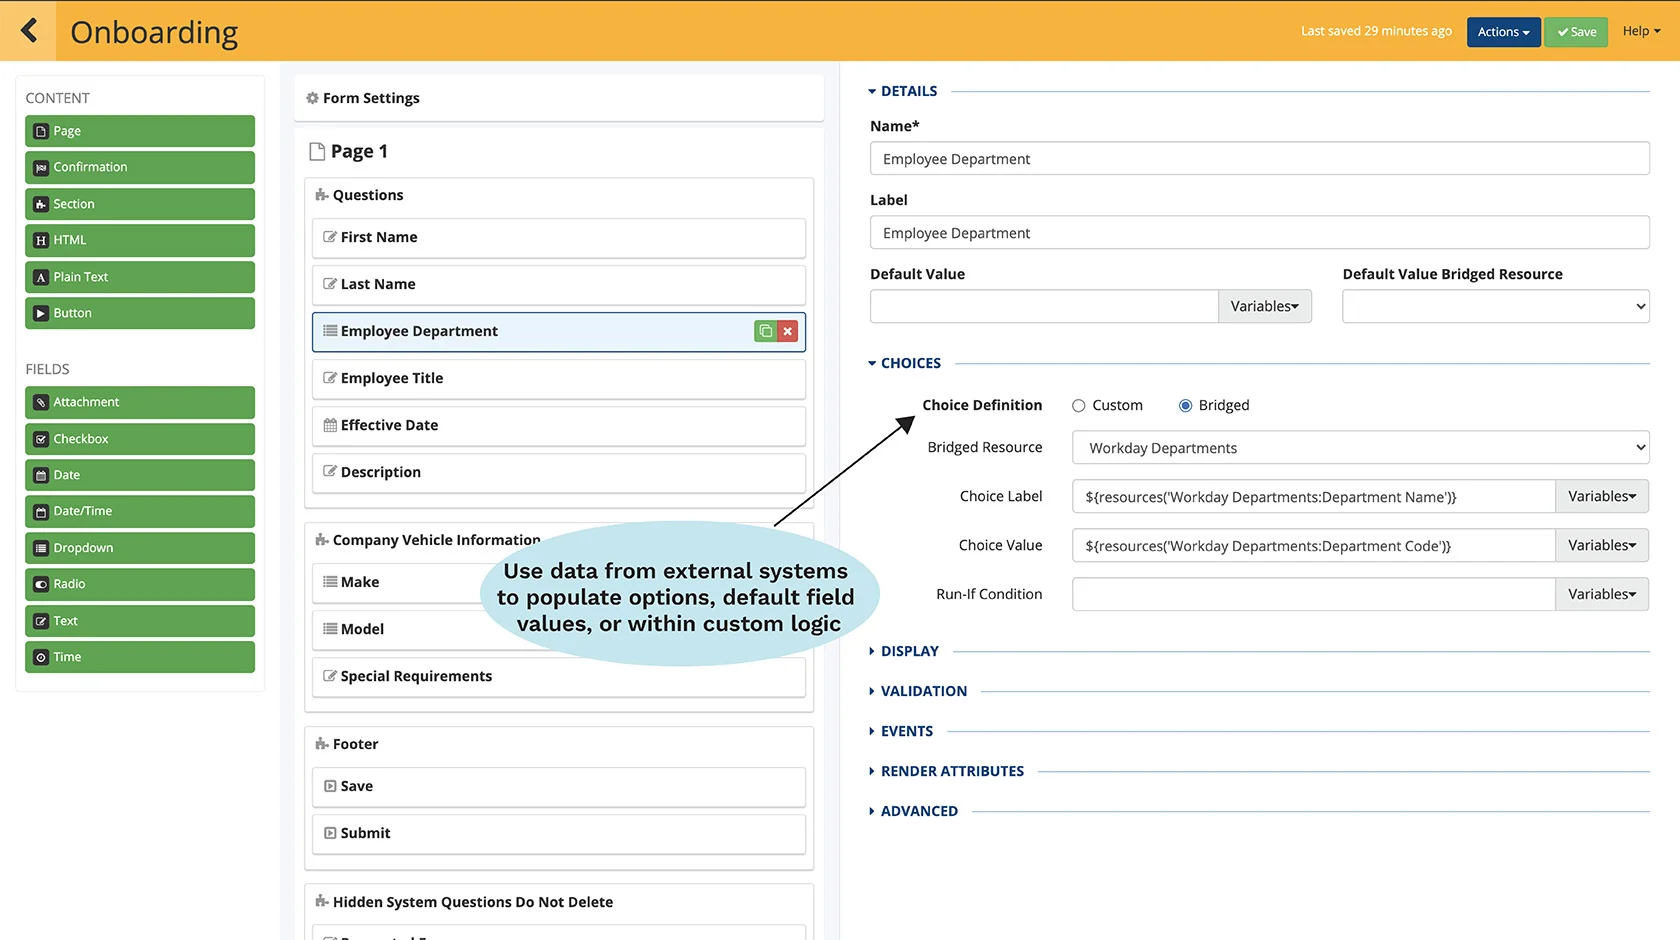The width and height of the screenshot is (1680, 940).
Task: Select the Employee Title field
Action: point(559,379)
